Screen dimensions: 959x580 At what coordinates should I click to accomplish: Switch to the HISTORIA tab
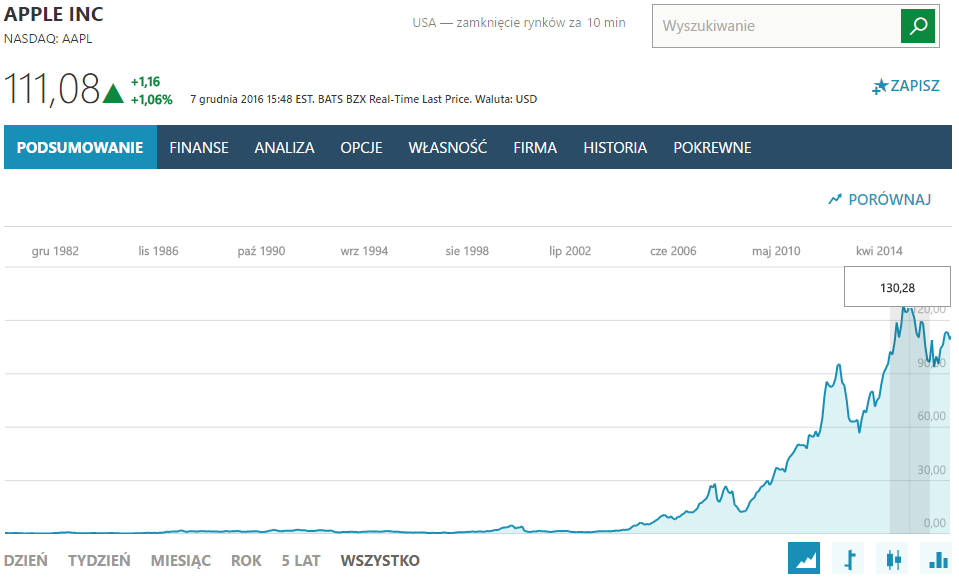pyautogui.click(x=615, y=147)
